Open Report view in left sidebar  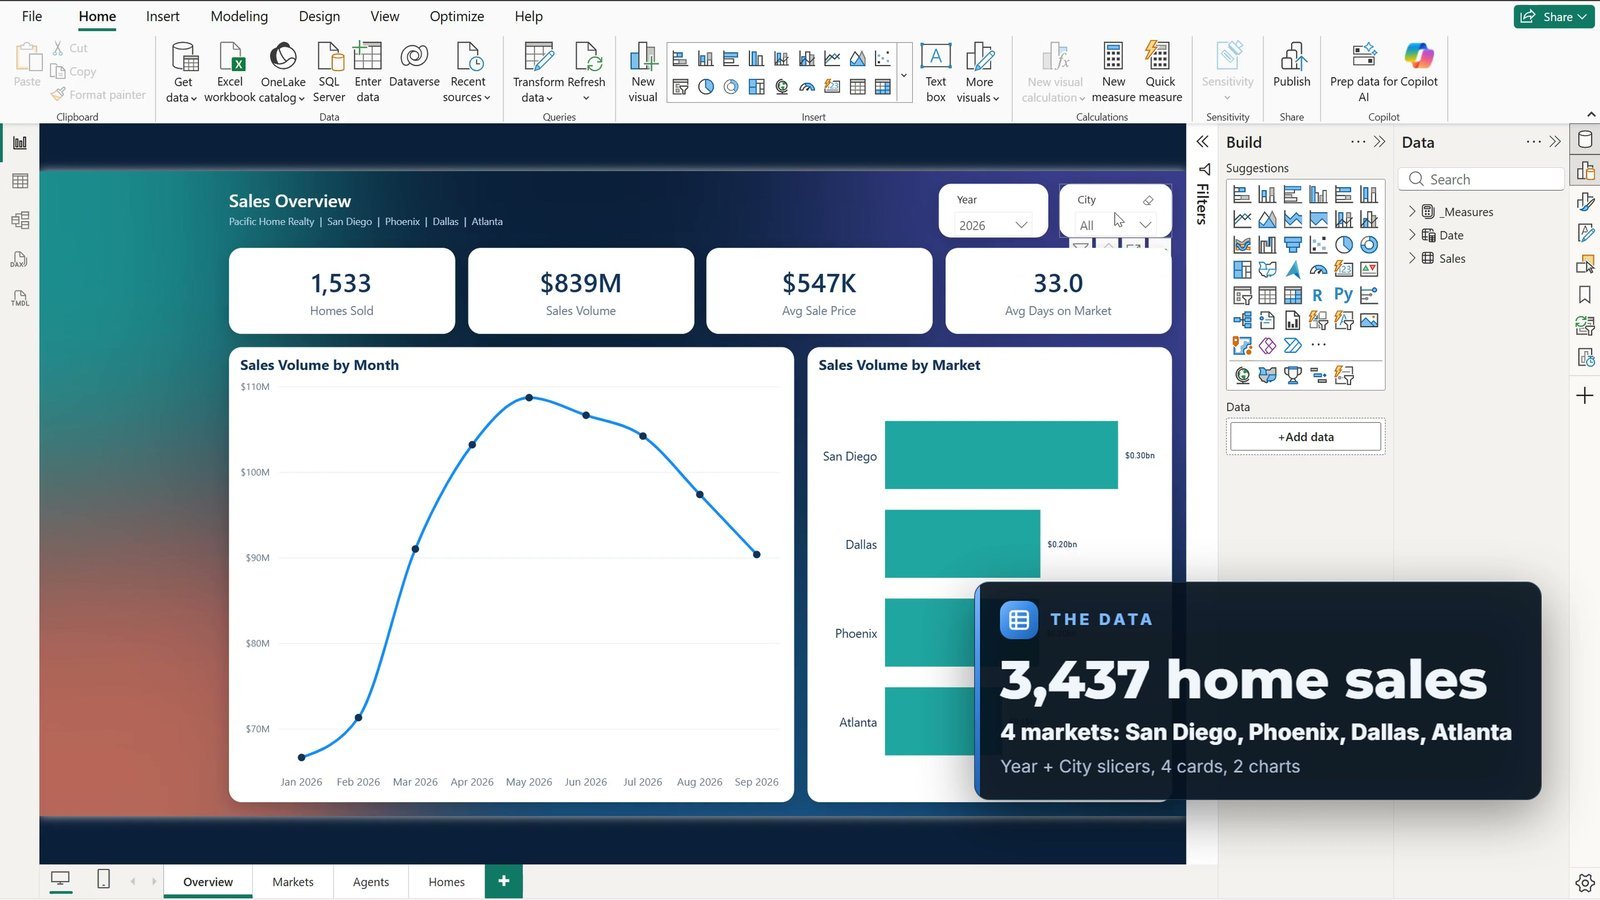coord(20,143)
